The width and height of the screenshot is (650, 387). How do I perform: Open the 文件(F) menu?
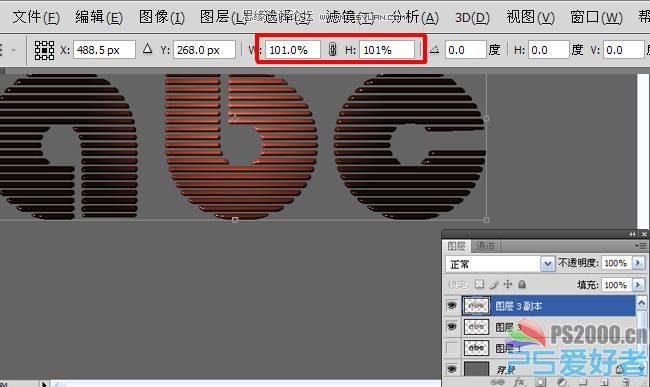pos(36,17)
